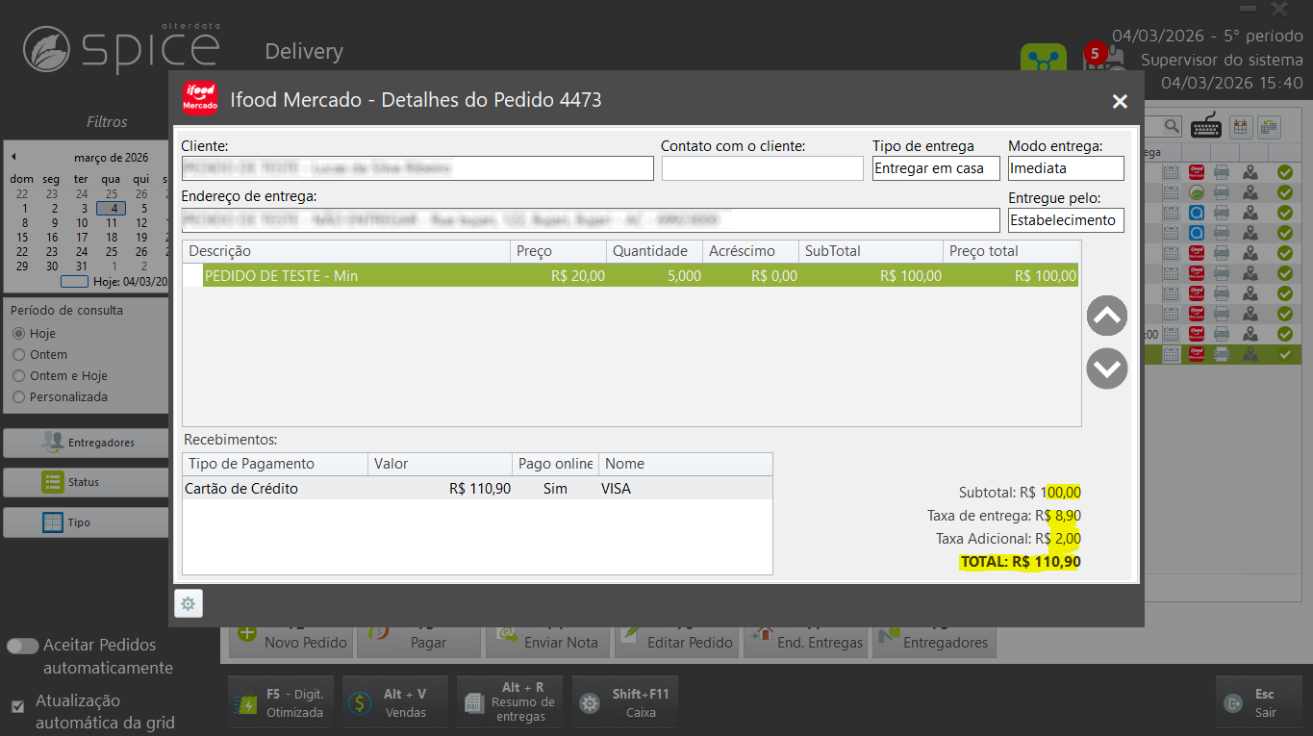1313x736 pixels.
Task: Click the Endereço de entrega field
Action: pos(590,219)
